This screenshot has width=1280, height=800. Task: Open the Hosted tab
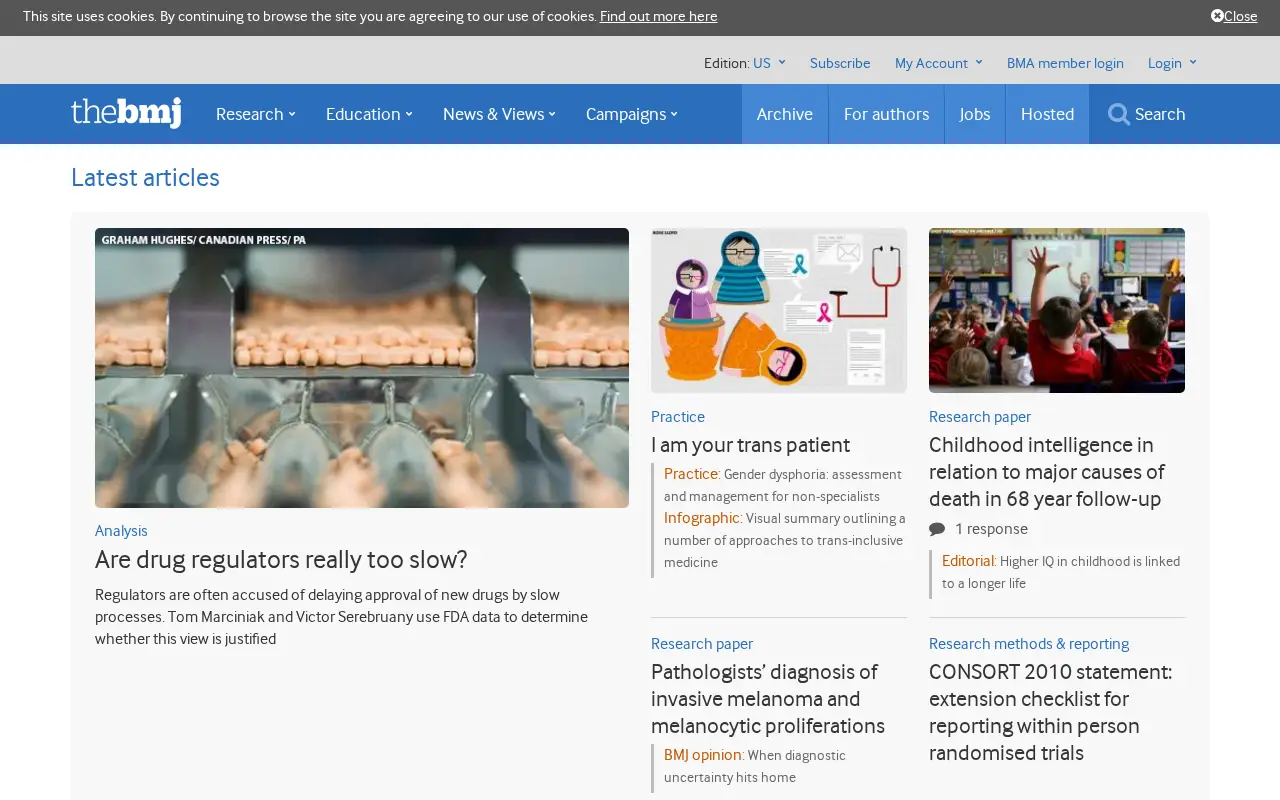pyautogui.click(x=1047, y=114)
